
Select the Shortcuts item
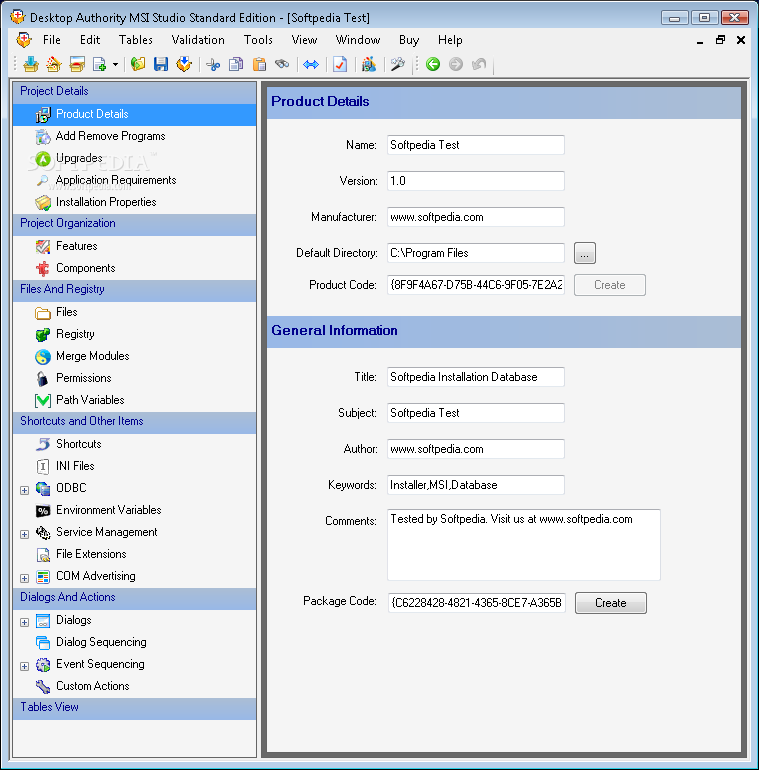coord(79,444)
